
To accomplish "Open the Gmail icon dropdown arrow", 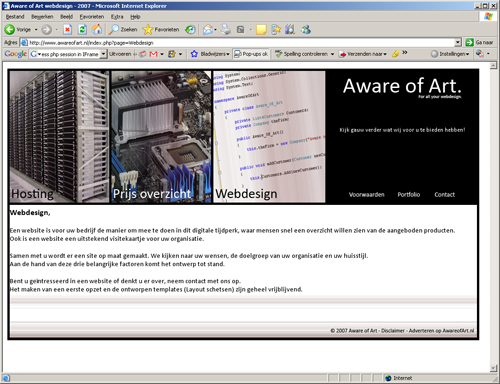I will (162, 54).
